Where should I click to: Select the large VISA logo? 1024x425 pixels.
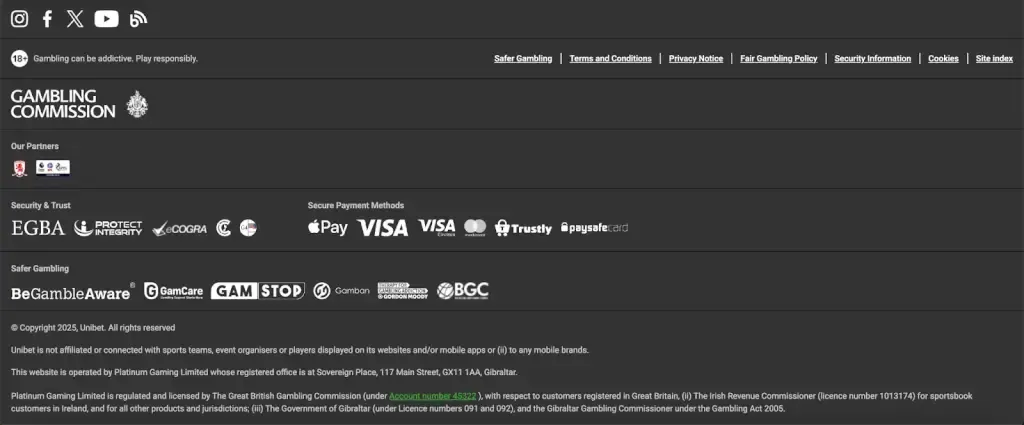pyautogui.click(x=383, y=228)
